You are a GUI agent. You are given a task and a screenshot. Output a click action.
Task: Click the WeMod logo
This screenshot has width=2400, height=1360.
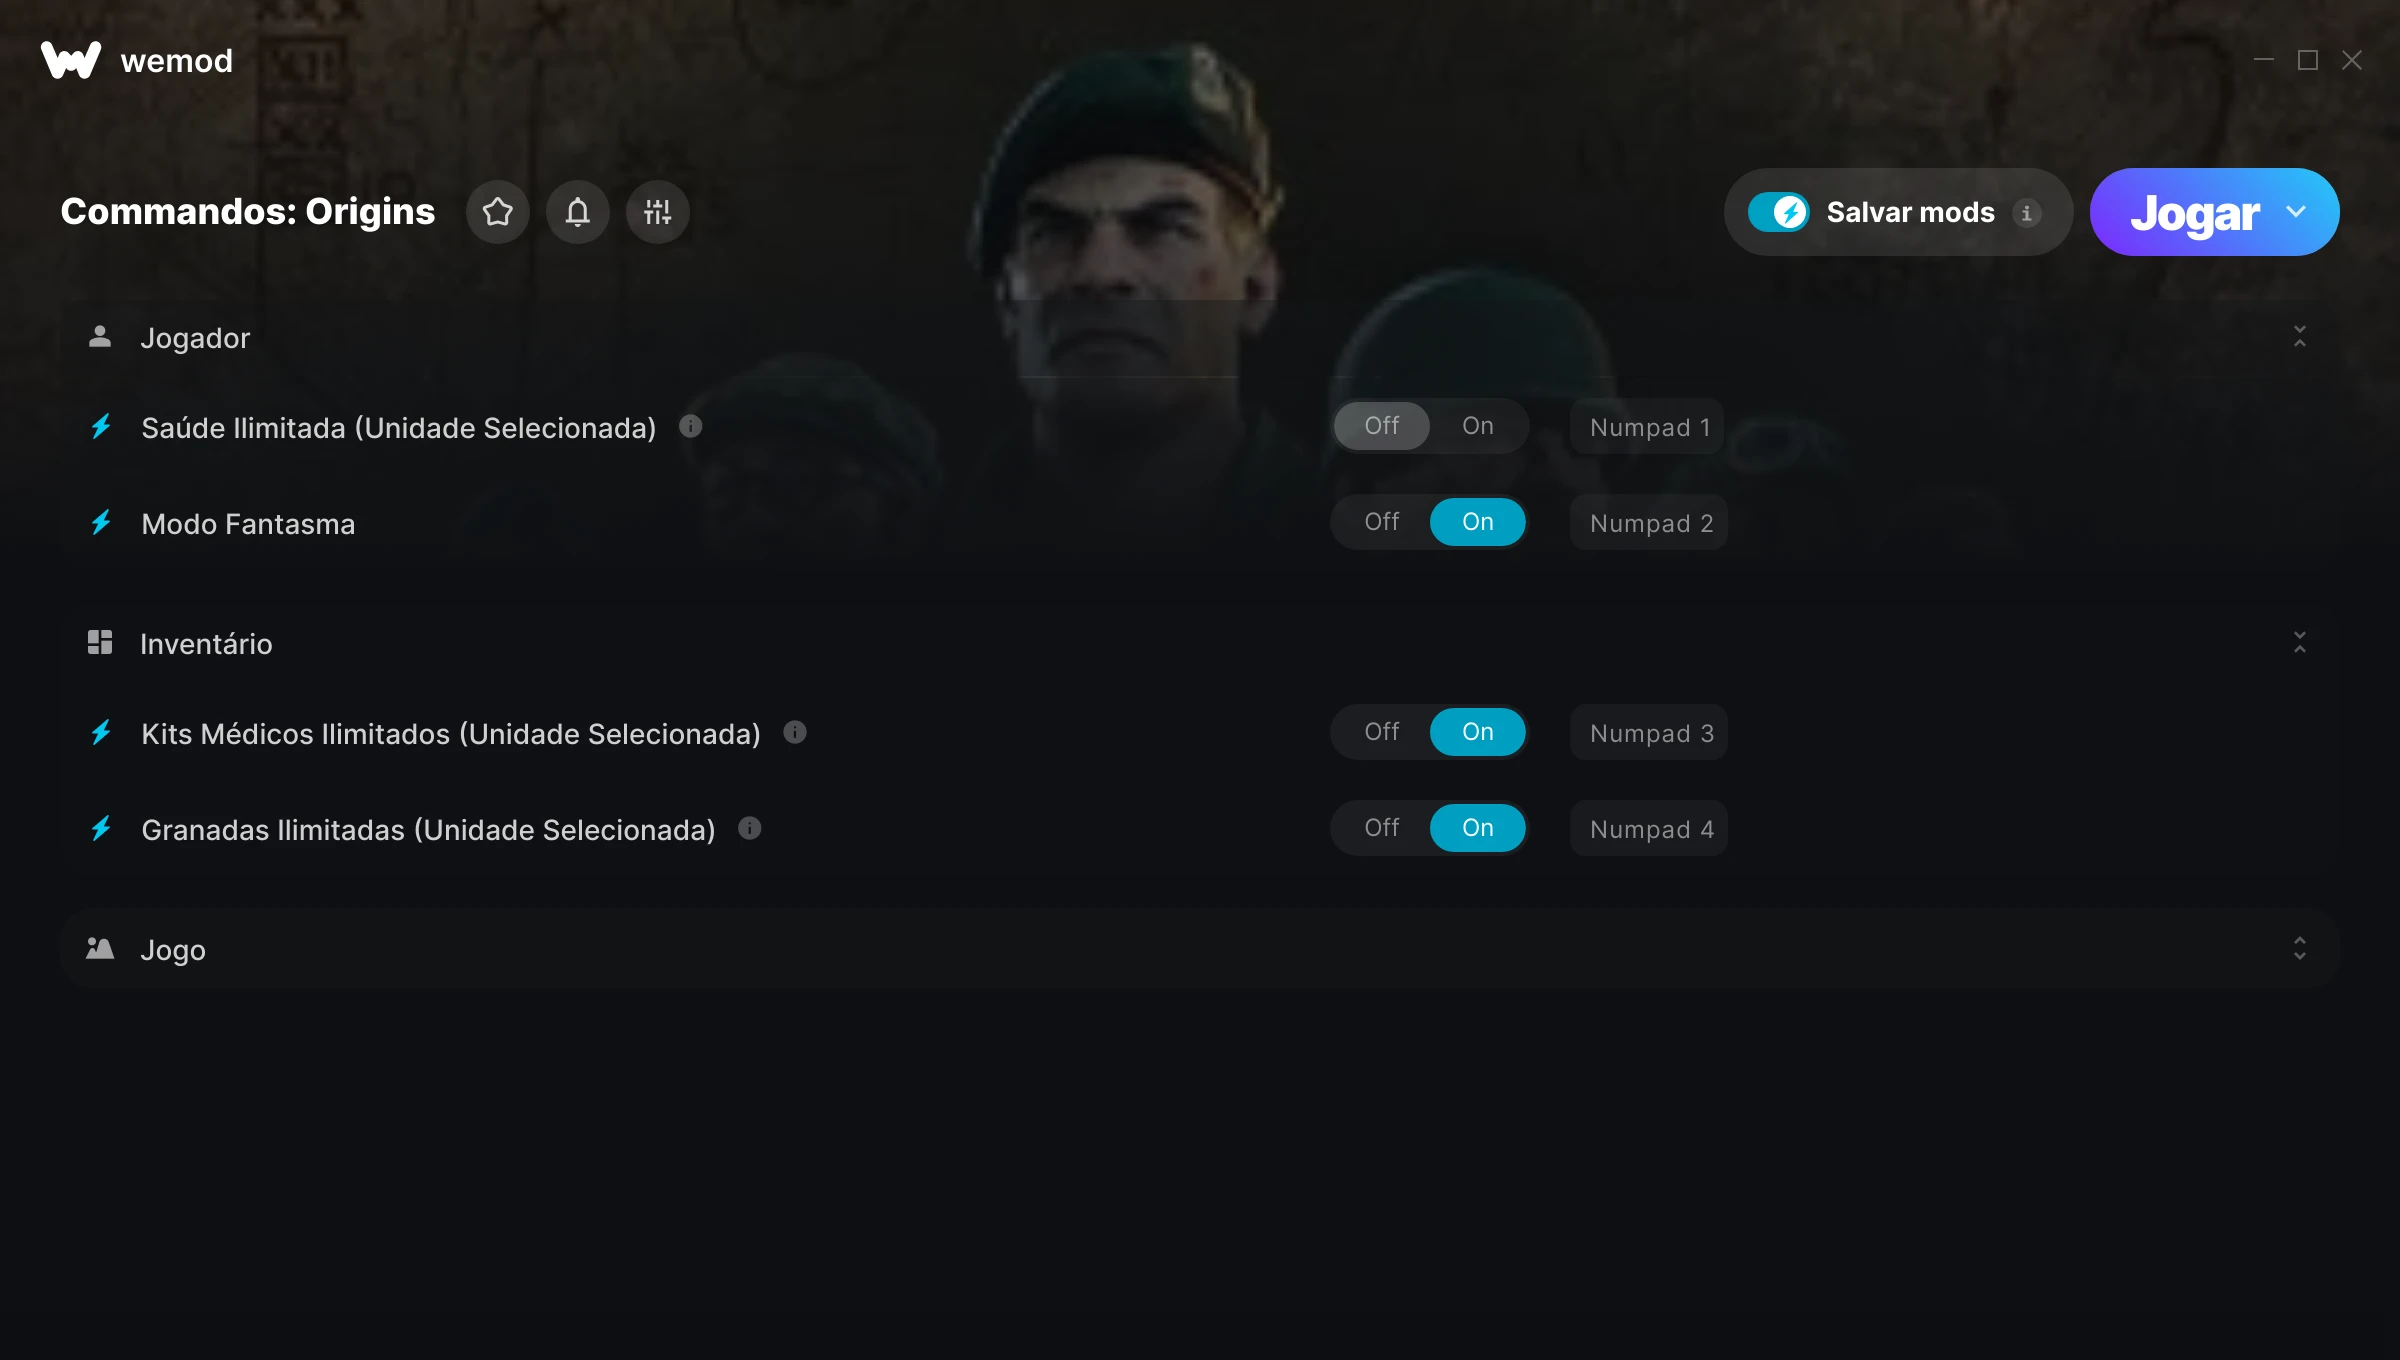[x=71, y=60]
